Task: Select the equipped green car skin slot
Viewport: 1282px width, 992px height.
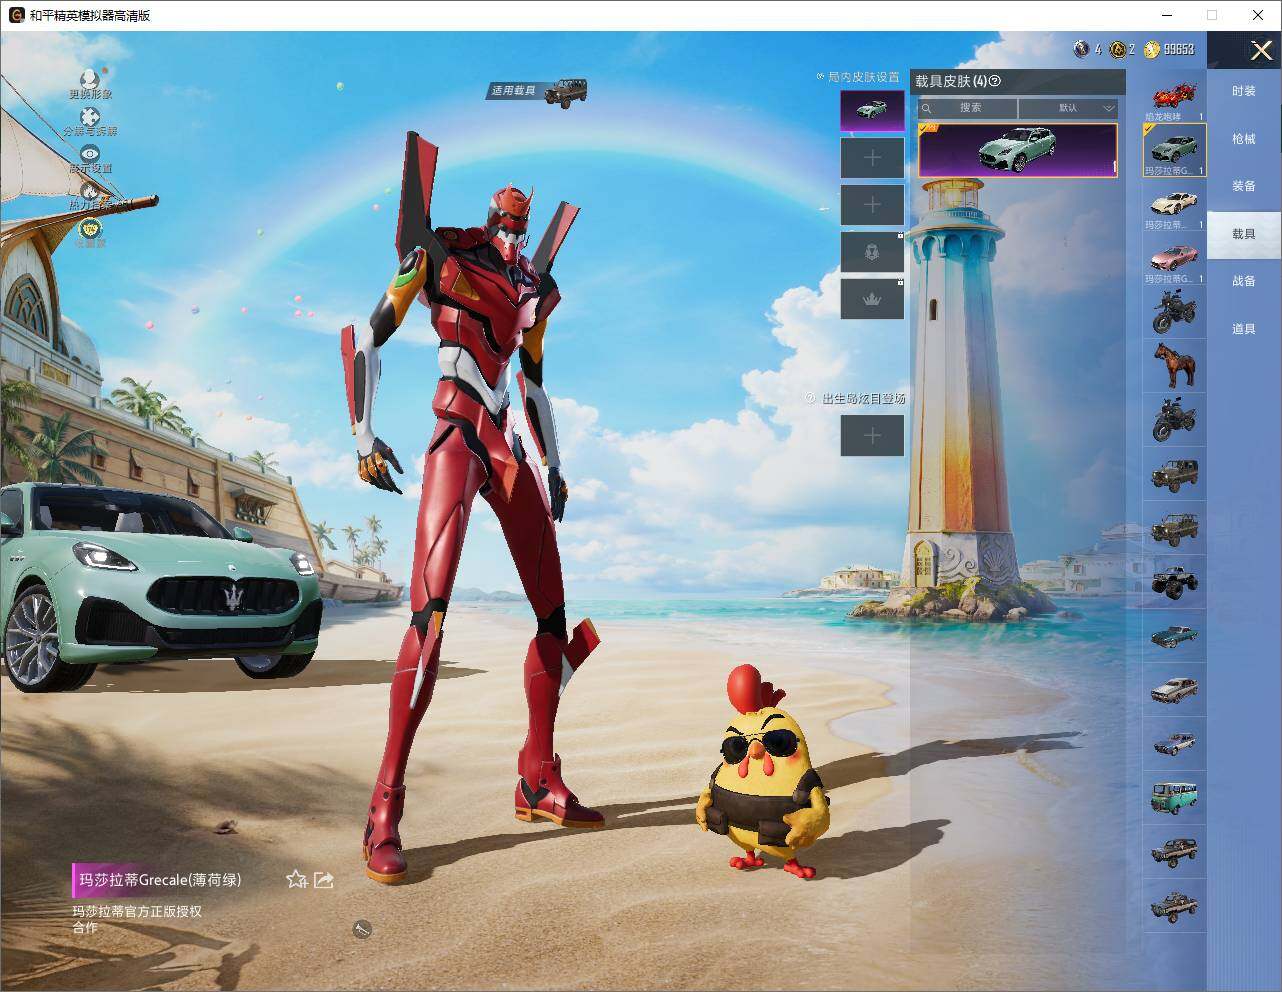Action: point(872,110)
